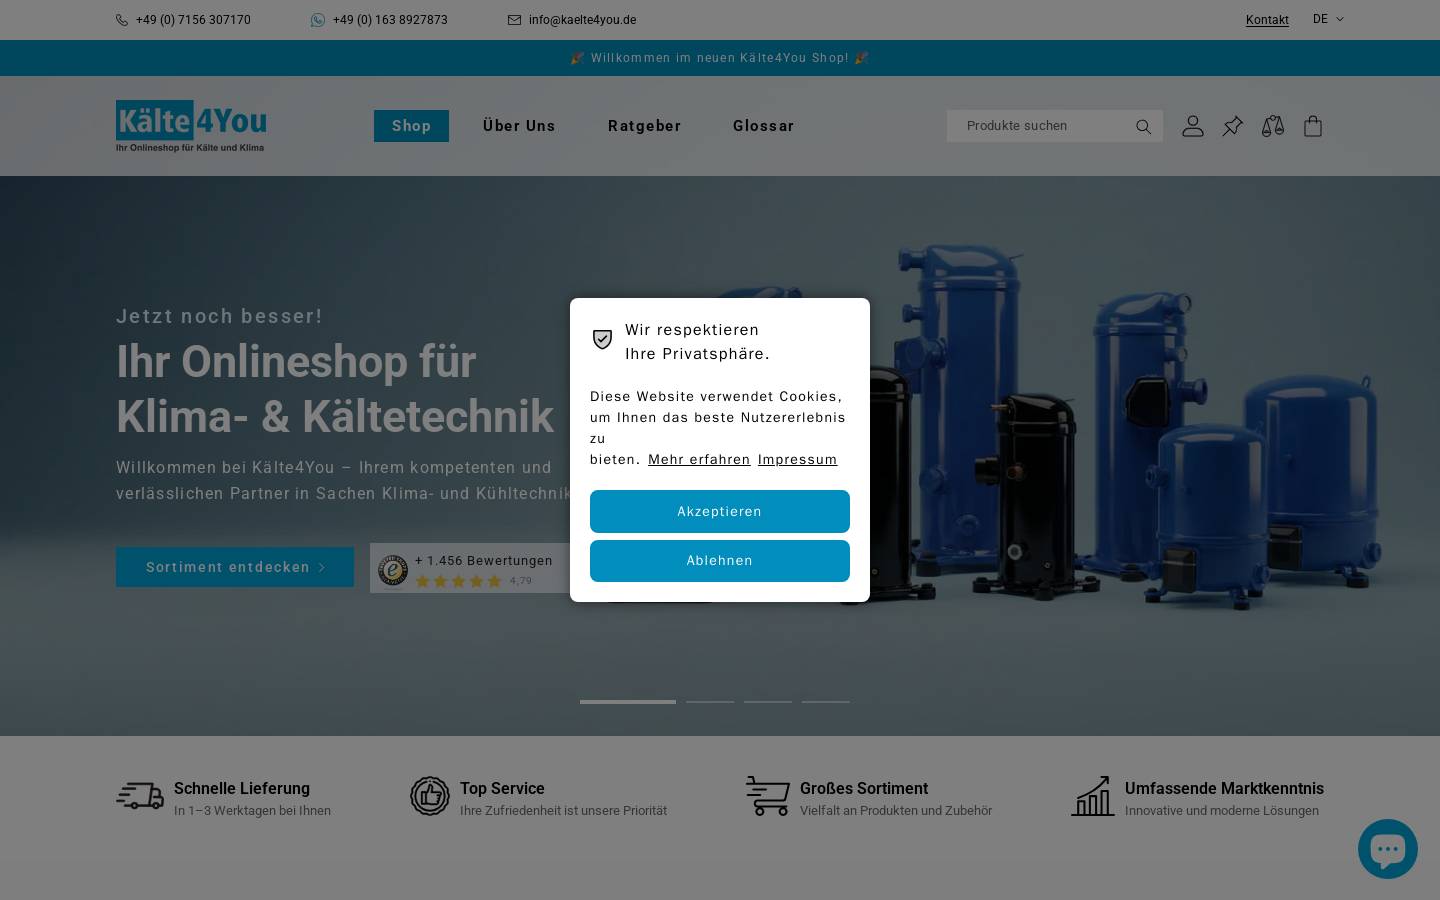This screenshot has width=1440, height=900.
Task: Click the search magnifier icon
Action: [1143, 126]
